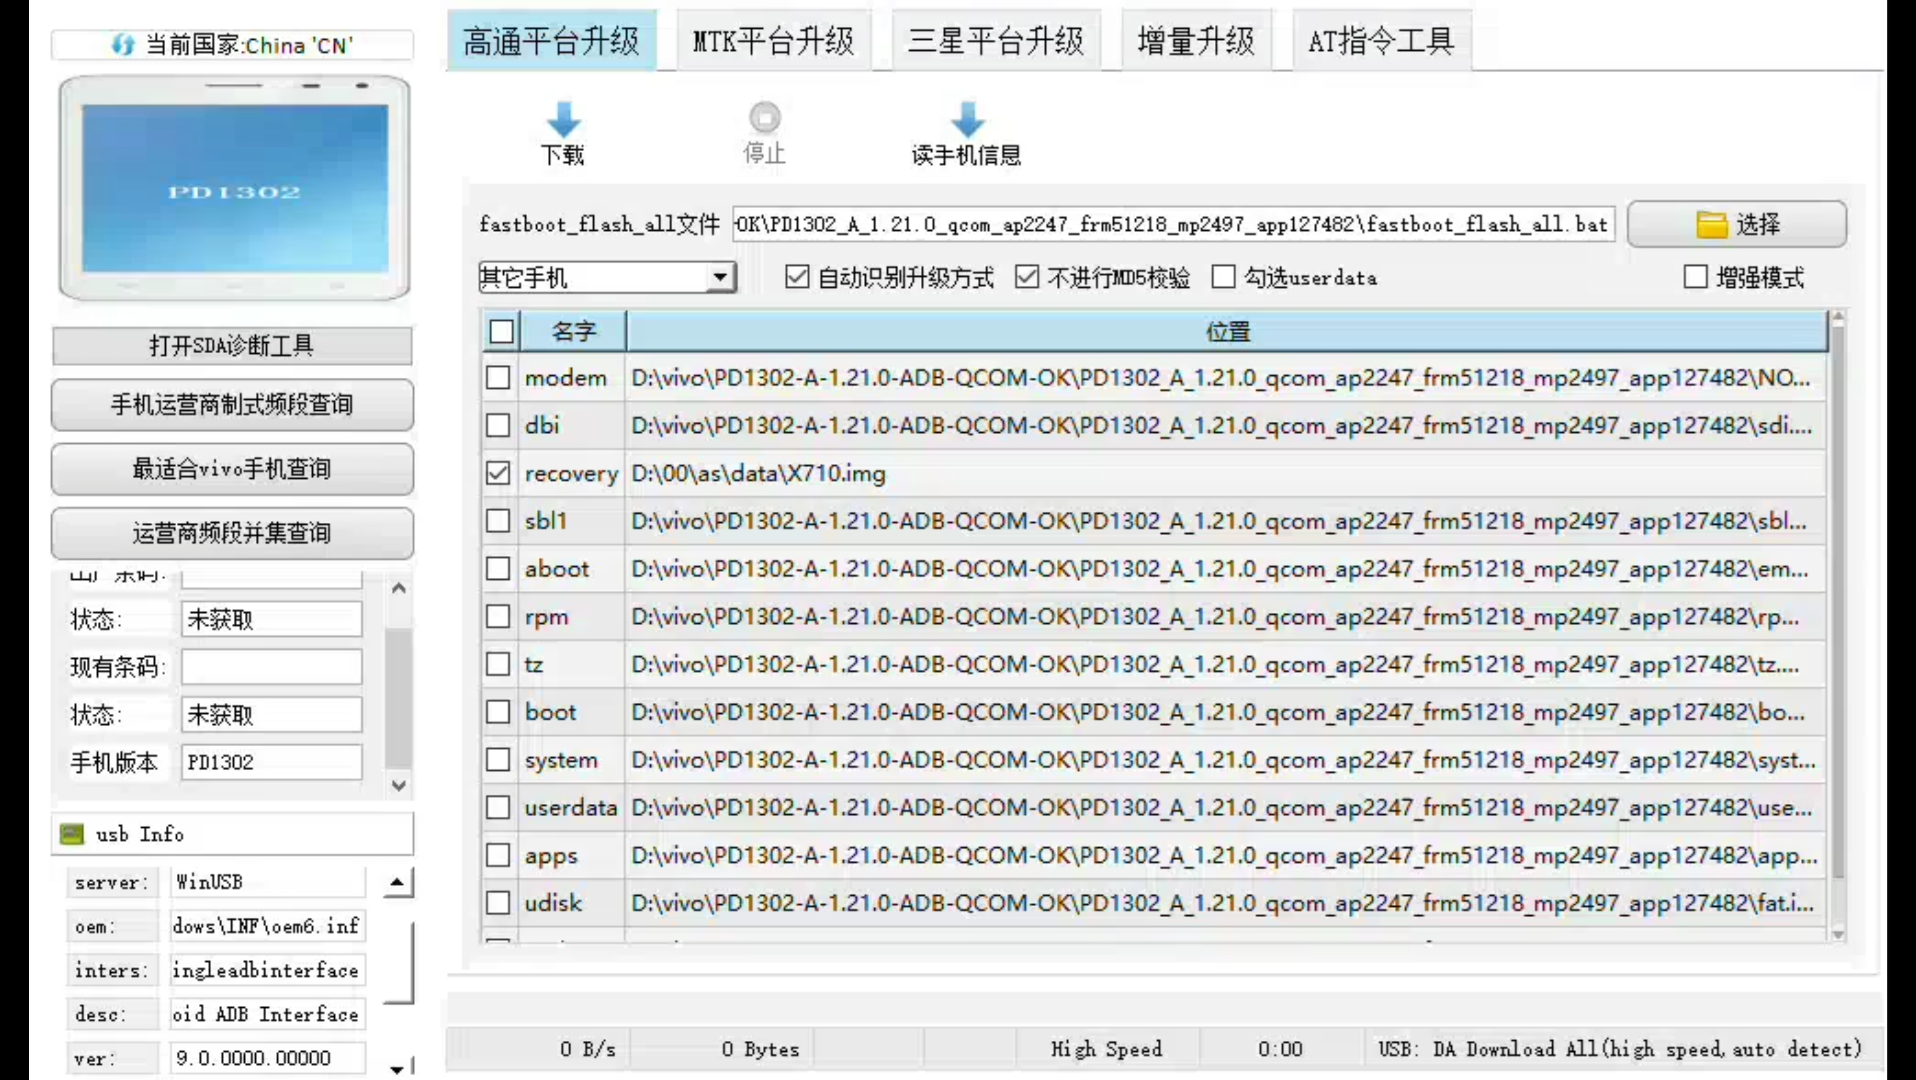
Task: Switch to the MTK平台升级 tab
Action: 774,40
